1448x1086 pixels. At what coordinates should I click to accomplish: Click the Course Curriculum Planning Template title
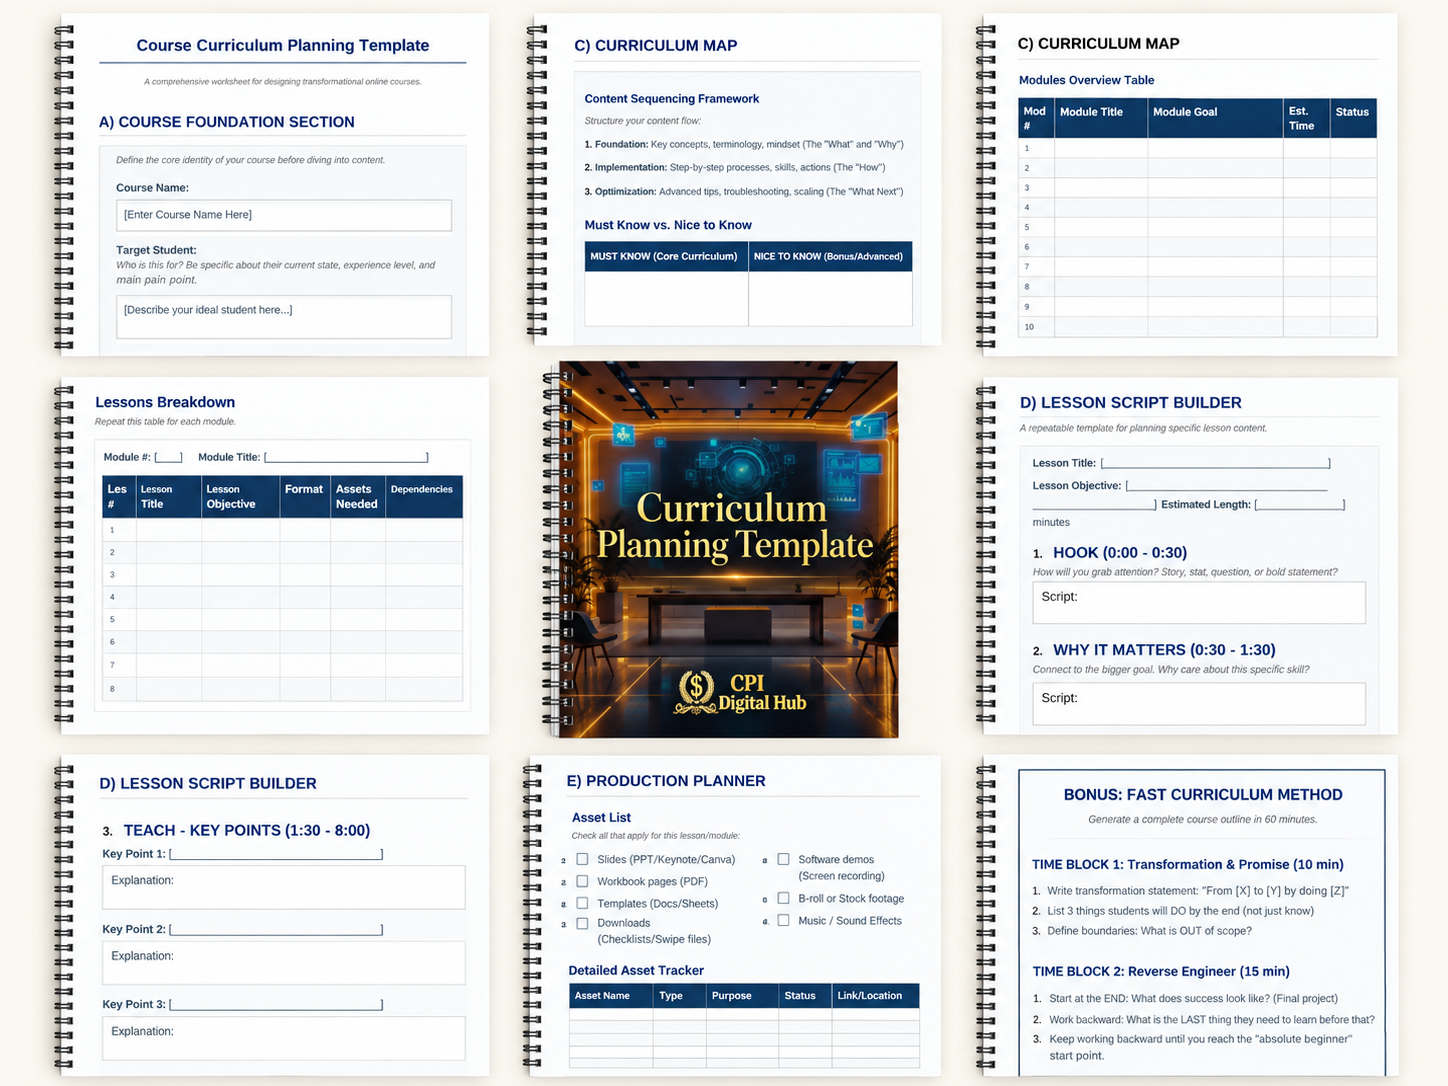[283, 45]
